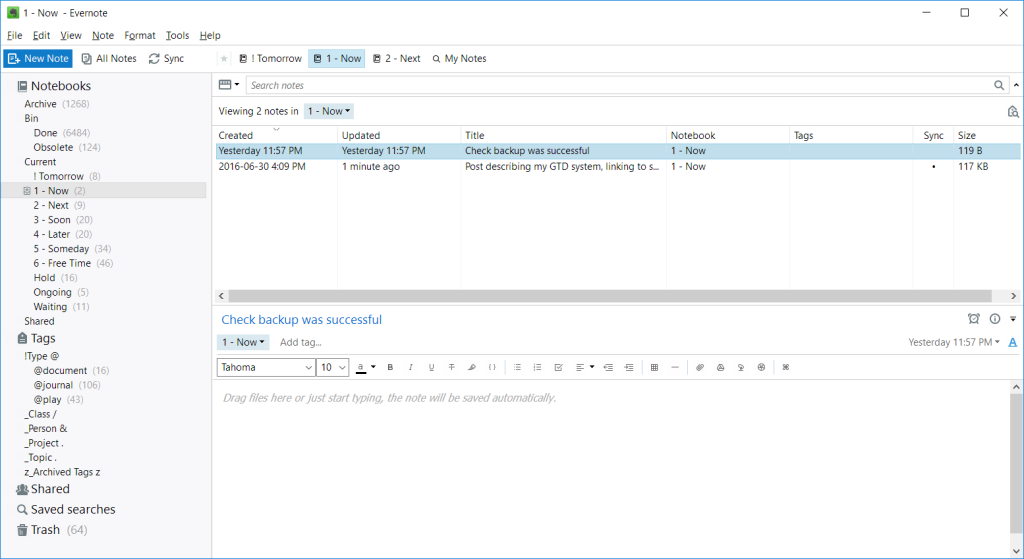Start a bulleted list

point(517,367)
